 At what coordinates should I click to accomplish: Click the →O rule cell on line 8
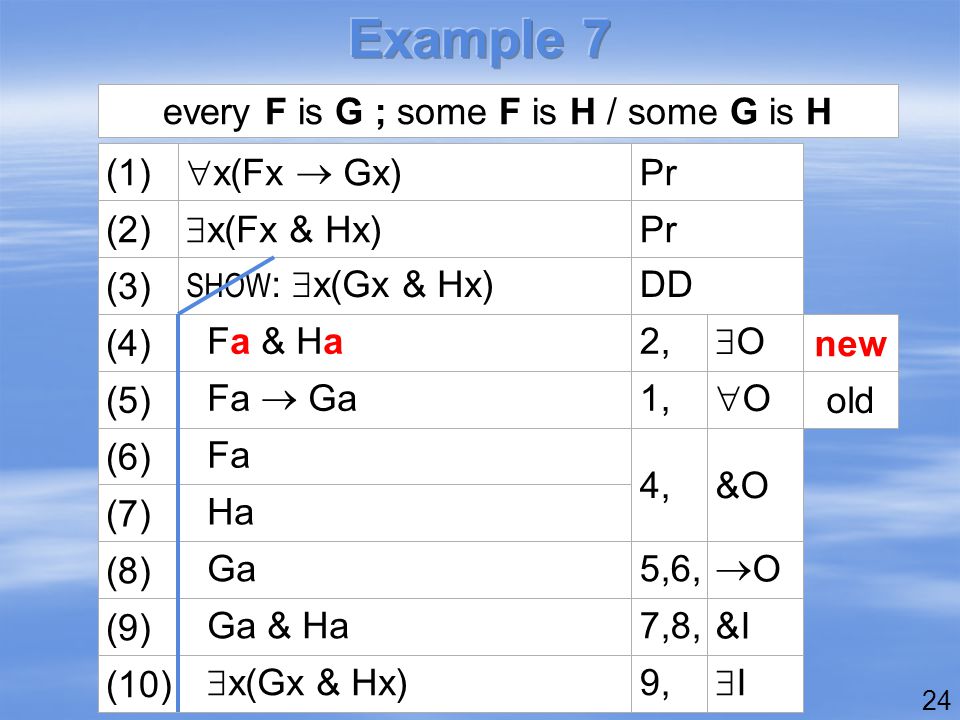click(755, 570)
